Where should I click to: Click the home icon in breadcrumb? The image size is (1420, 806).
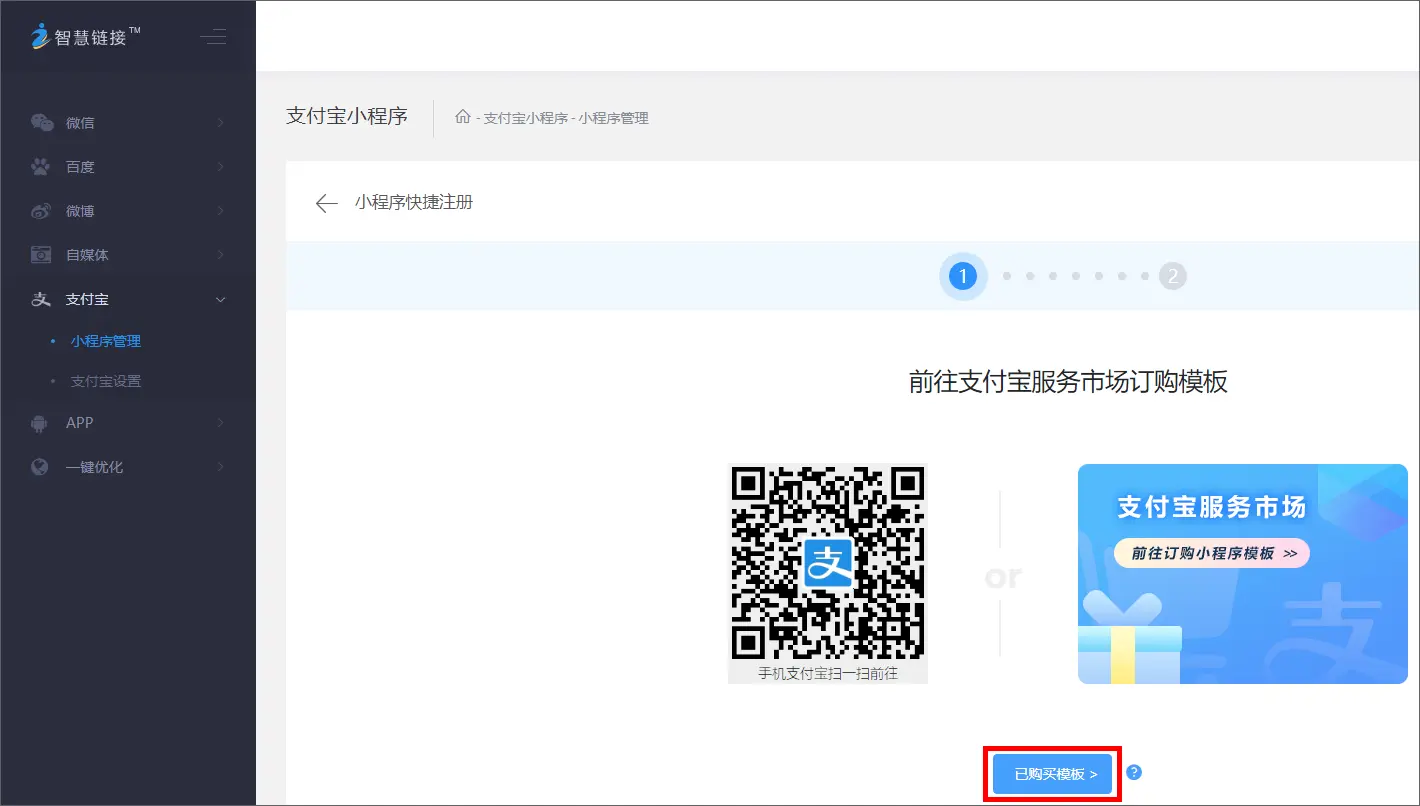pyautogui.click(x=462, y=117)
